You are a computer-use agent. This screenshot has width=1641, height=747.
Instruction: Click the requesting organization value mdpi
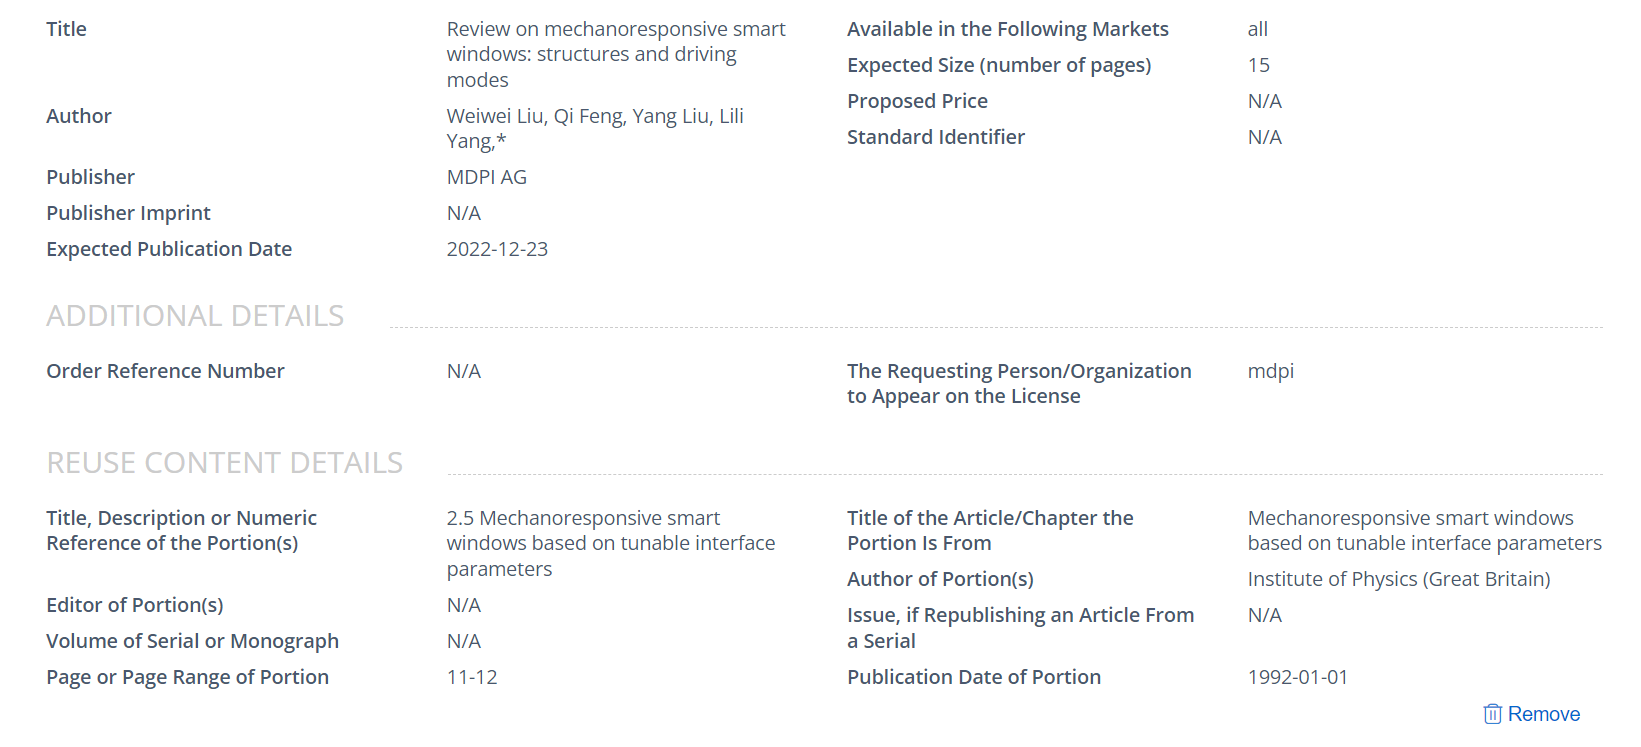click(1270, 371)
